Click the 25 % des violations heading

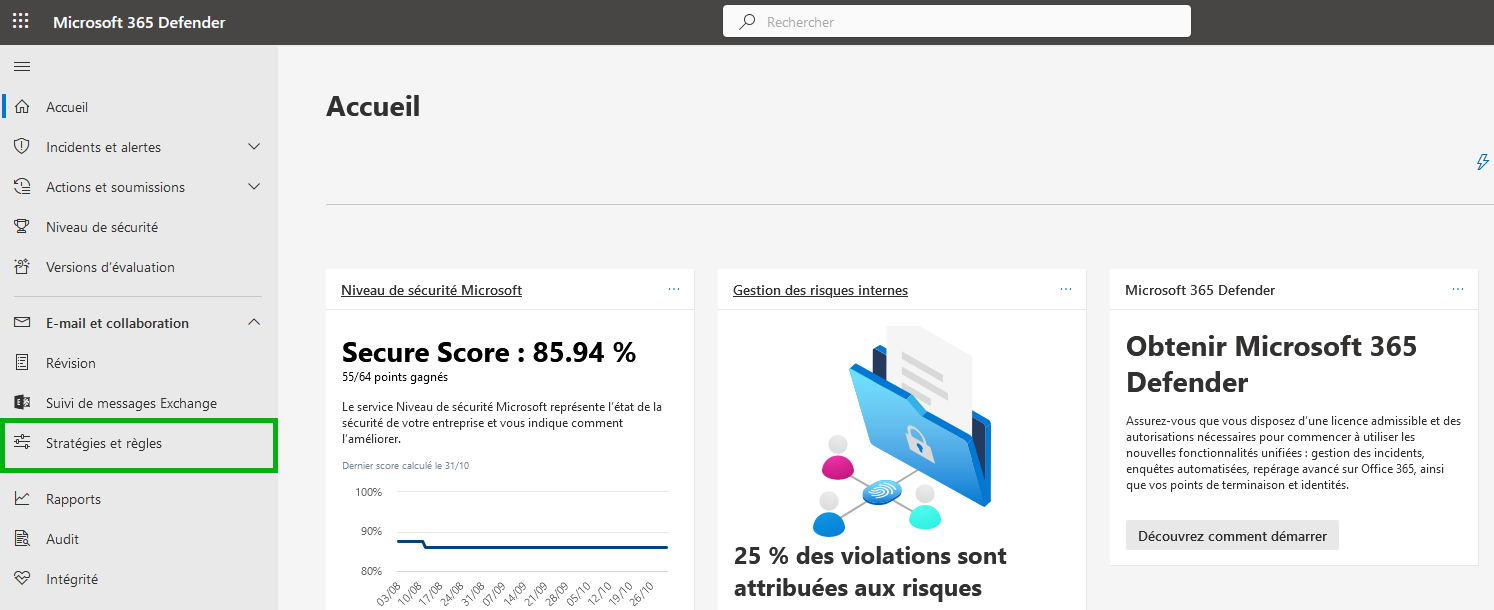(870, 571)
